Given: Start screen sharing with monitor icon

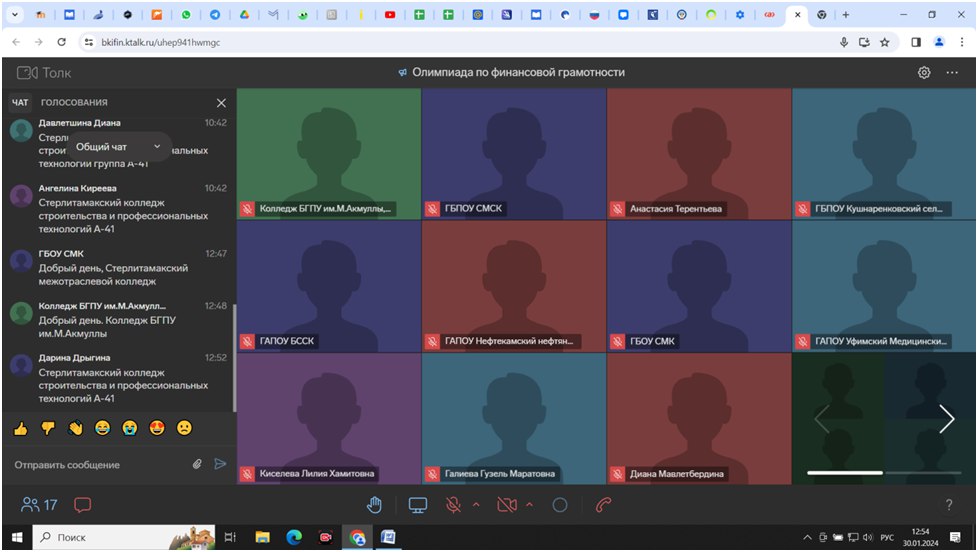Looking at the screenshot, I should click(x=417, y=505).
